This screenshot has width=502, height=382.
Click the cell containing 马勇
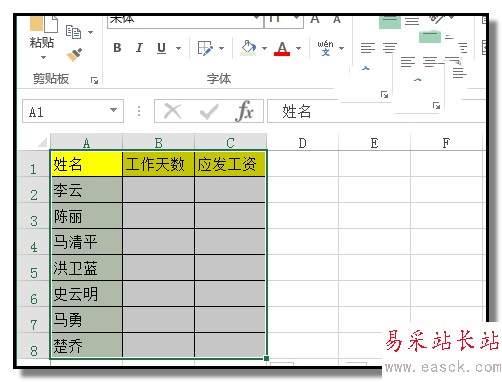click(86, 320)
